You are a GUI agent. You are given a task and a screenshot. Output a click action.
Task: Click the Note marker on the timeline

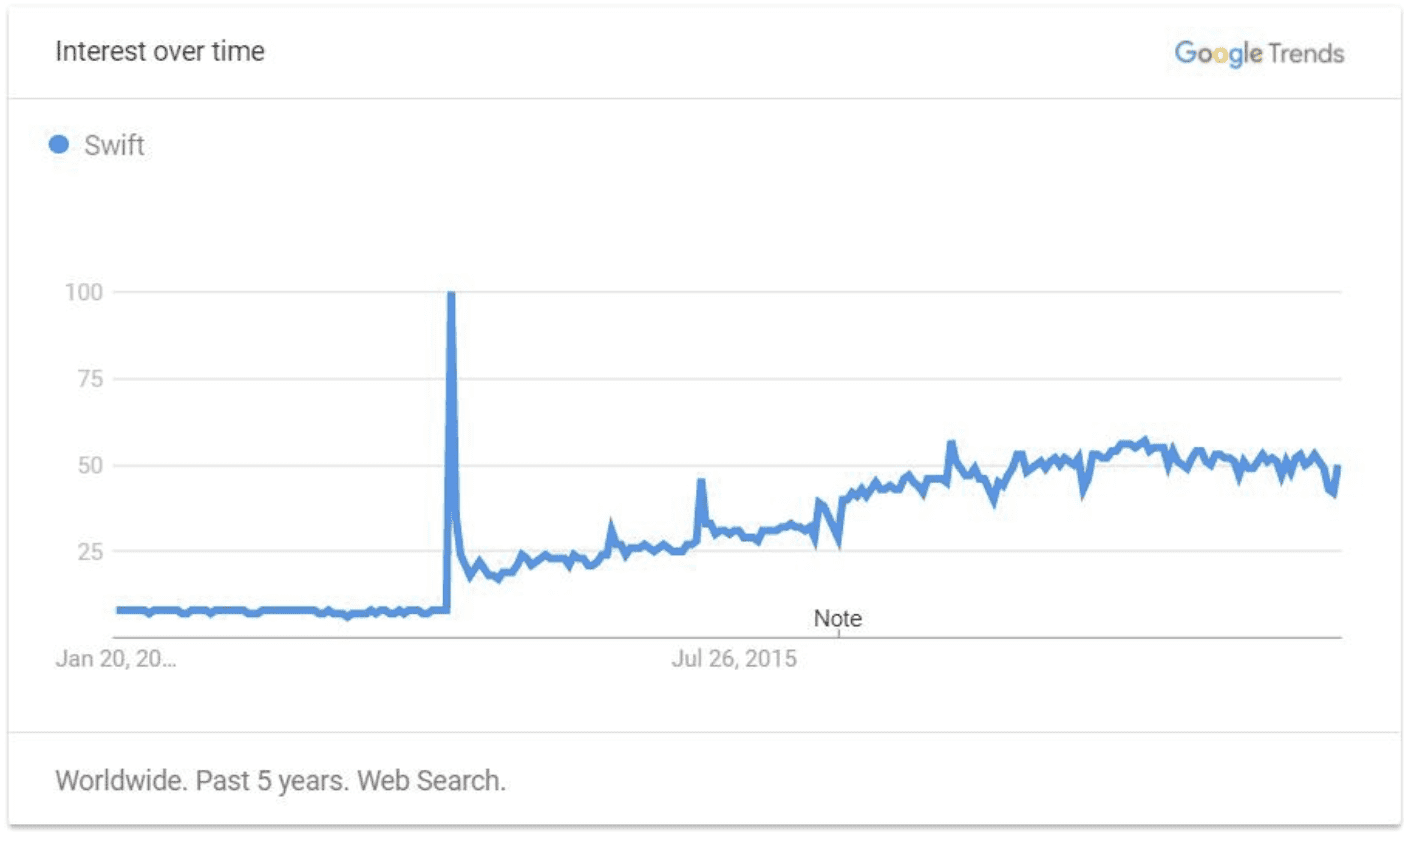837,618
